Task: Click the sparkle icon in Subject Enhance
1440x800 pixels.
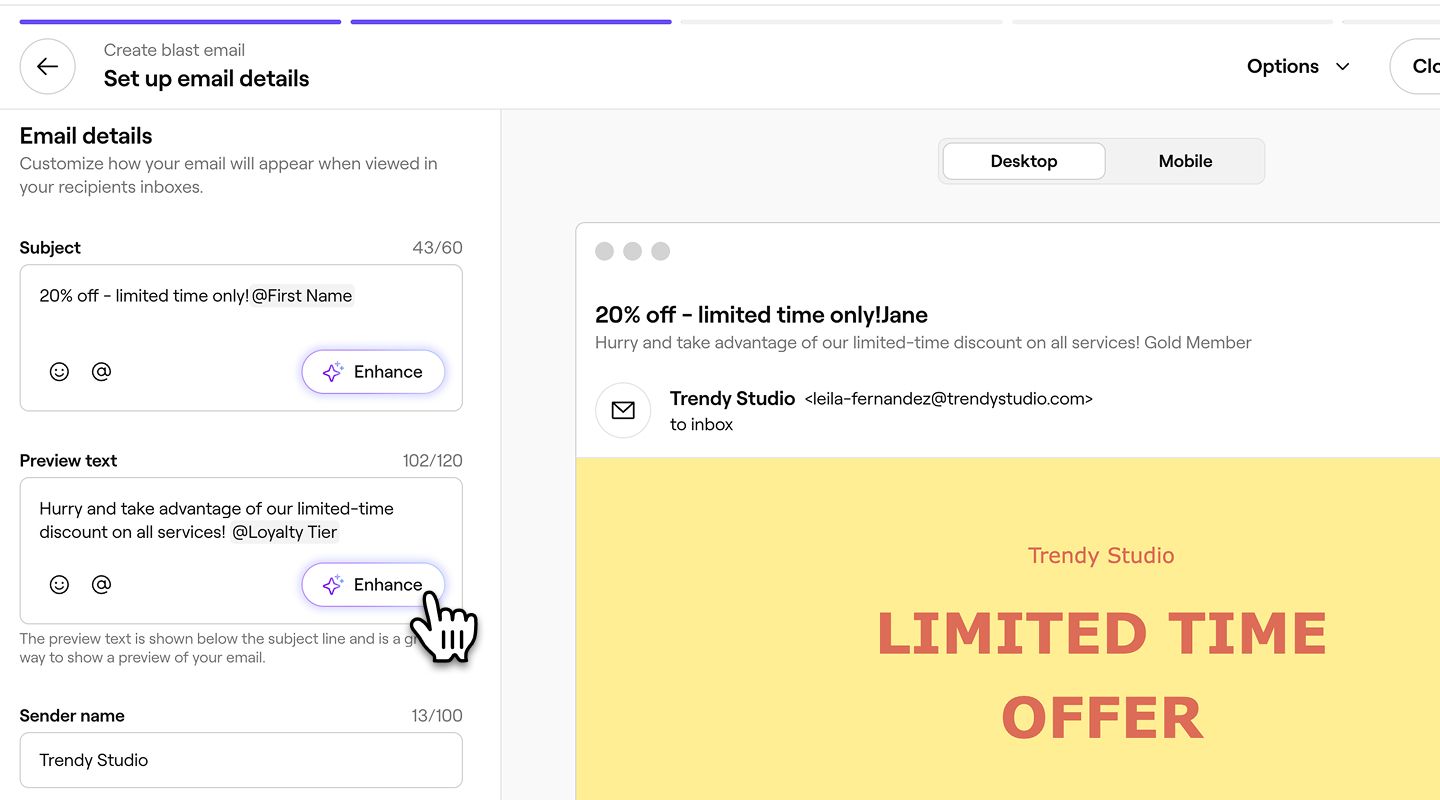Action: tap(333, 372)
